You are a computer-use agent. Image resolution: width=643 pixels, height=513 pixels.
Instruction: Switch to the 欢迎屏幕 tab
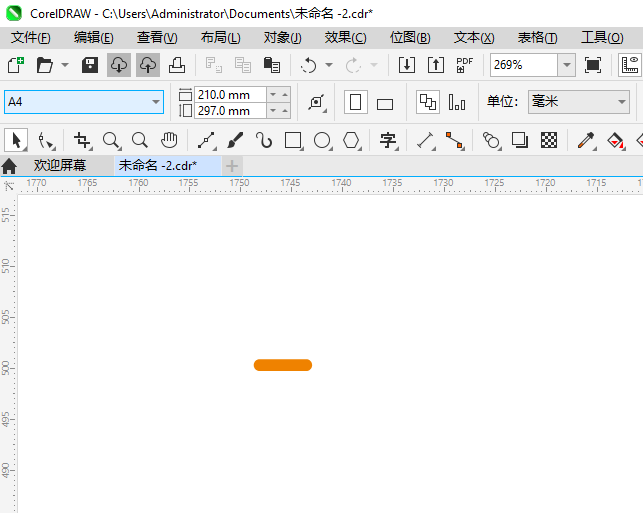click(60, 166)
